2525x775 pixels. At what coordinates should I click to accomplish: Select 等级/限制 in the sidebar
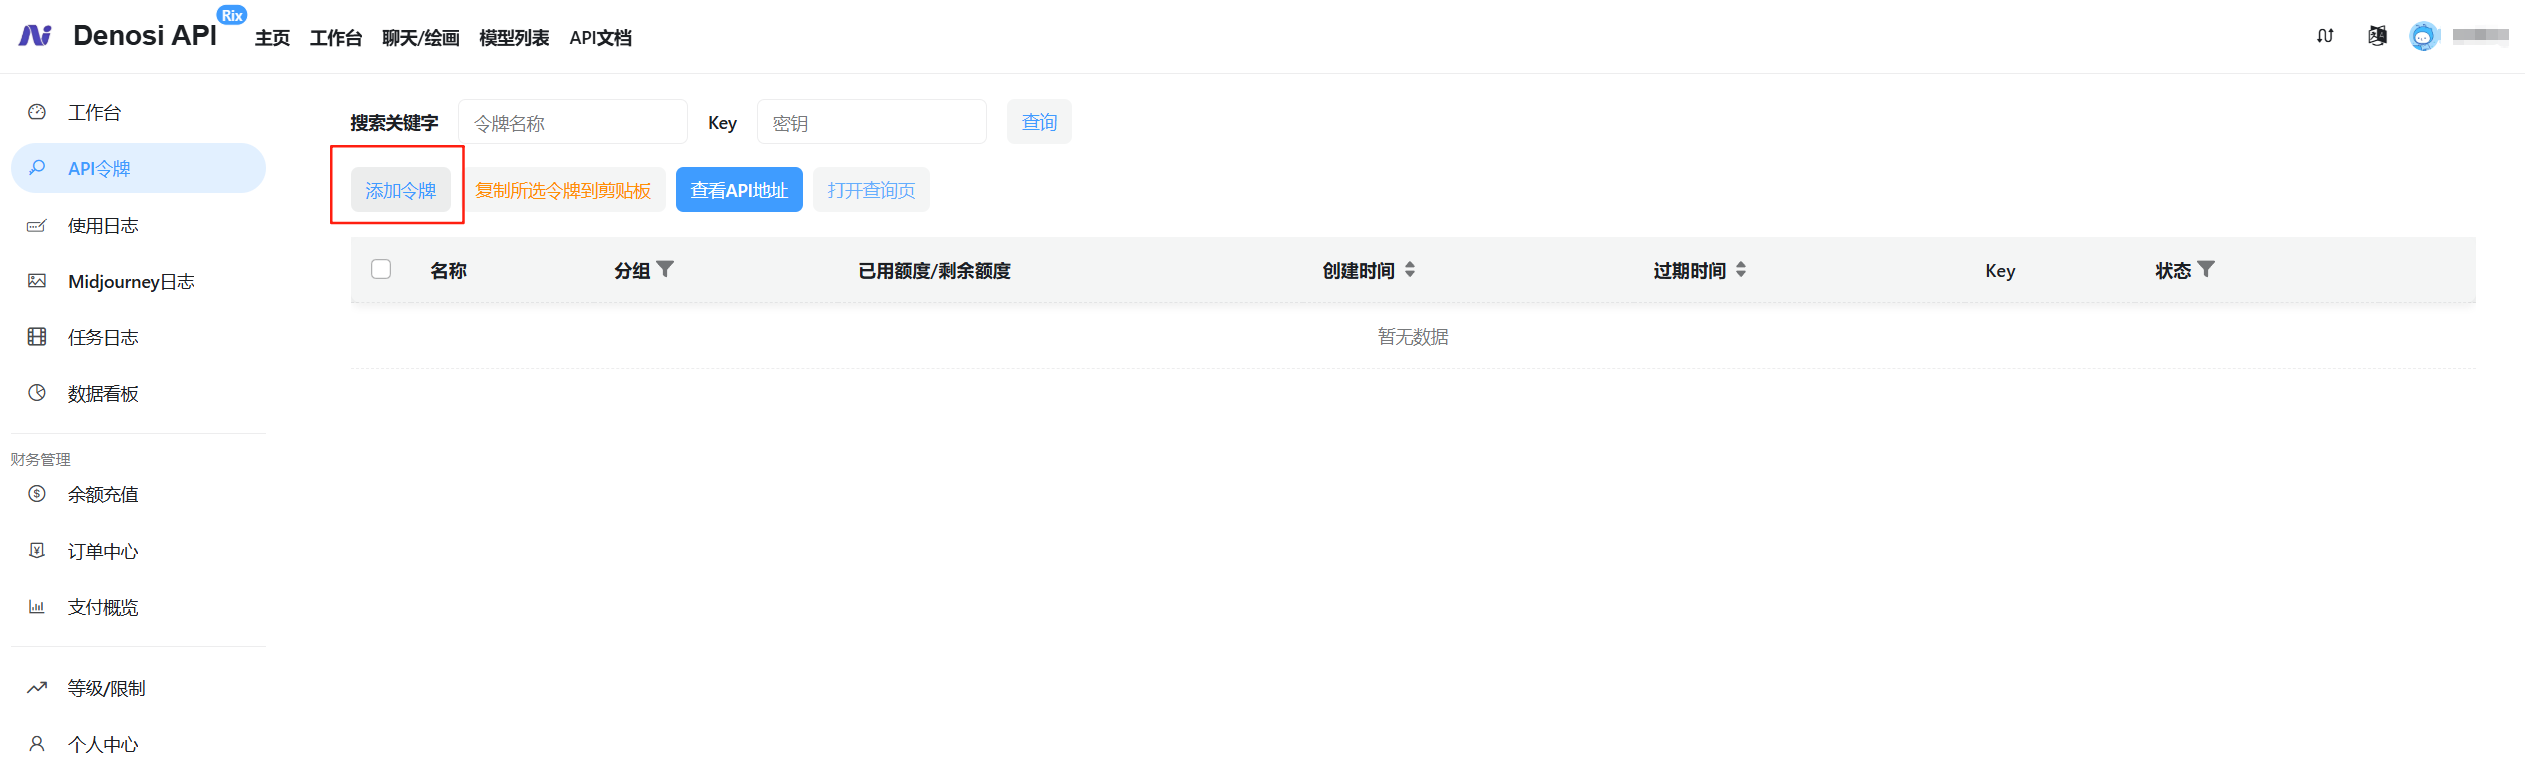tap(138, 687)
